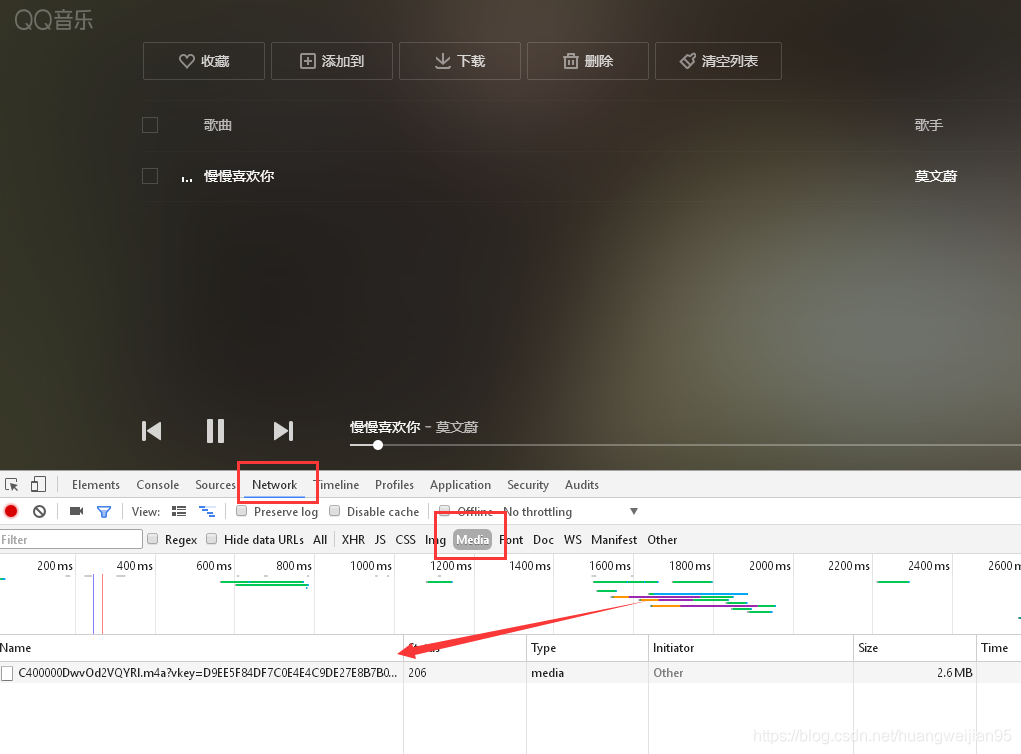1021x754 pixels.
Task: Open the Console tab in DevTools
Action: (x=158, y=485)
